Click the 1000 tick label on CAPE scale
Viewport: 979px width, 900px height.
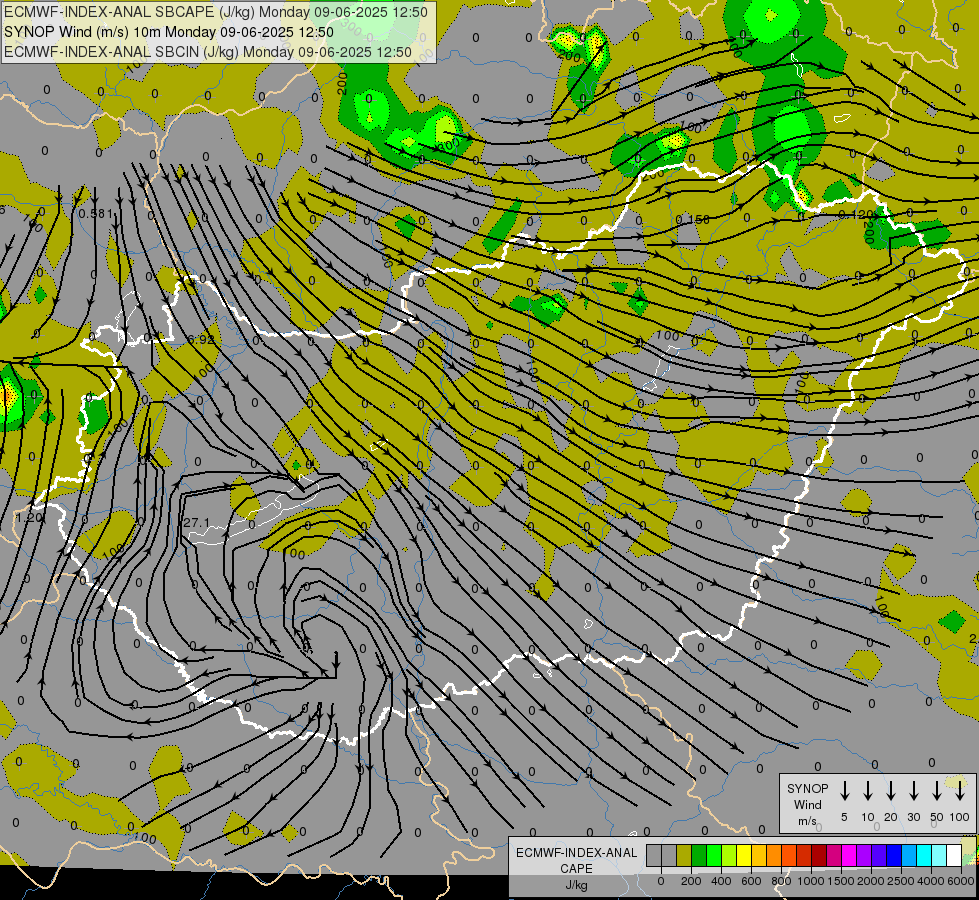(x=811, y=881)
